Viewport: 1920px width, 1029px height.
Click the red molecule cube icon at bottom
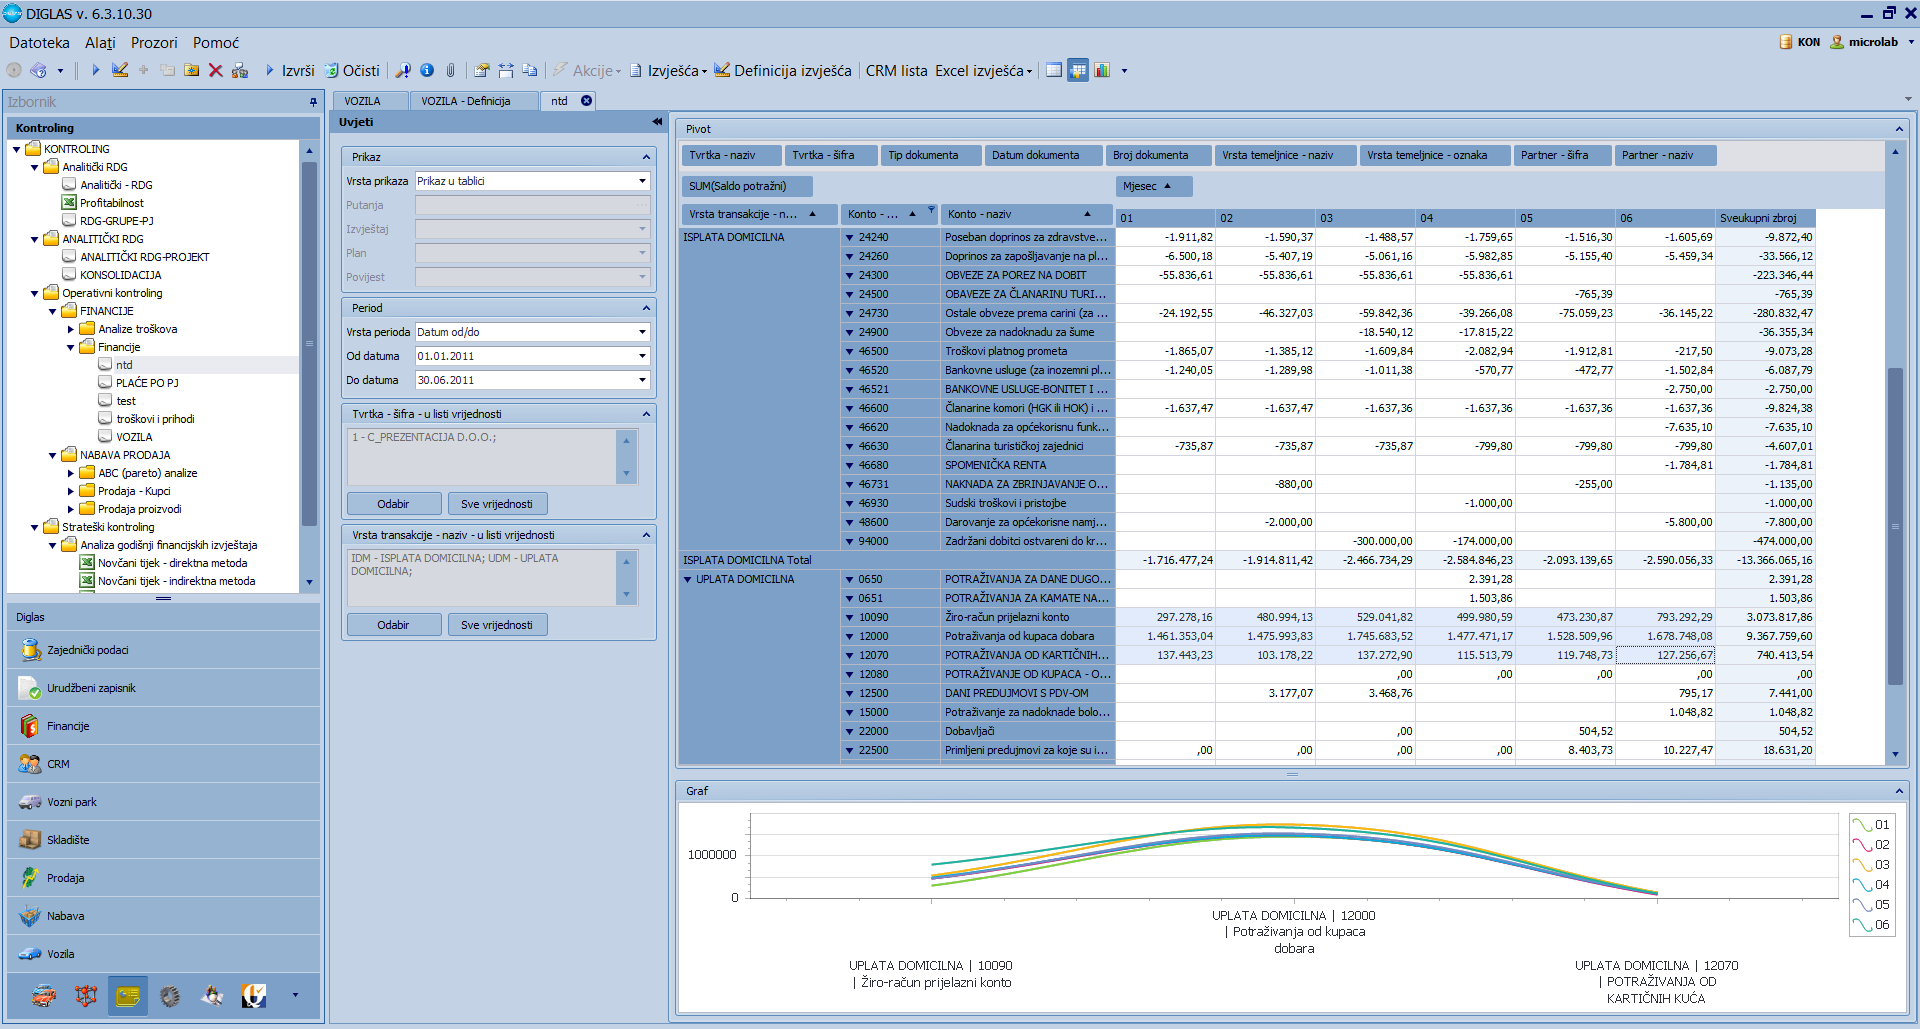click(x=86, y=996)
